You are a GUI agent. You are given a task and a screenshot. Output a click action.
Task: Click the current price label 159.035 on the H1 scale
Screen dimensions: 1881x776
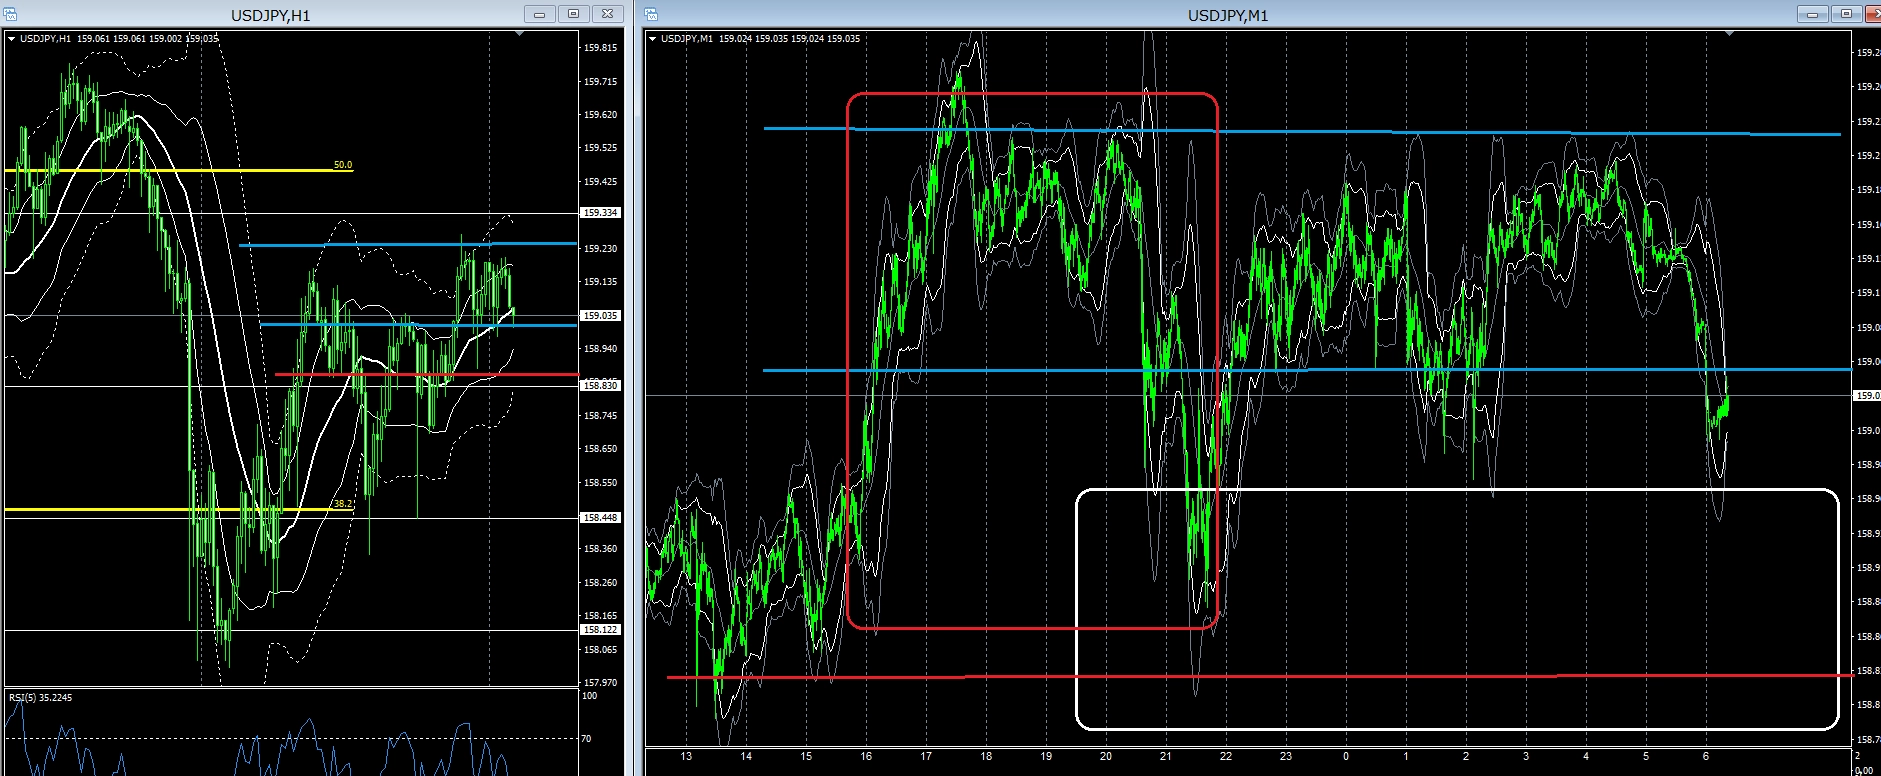pyautogui.click(x=600, y=315)
